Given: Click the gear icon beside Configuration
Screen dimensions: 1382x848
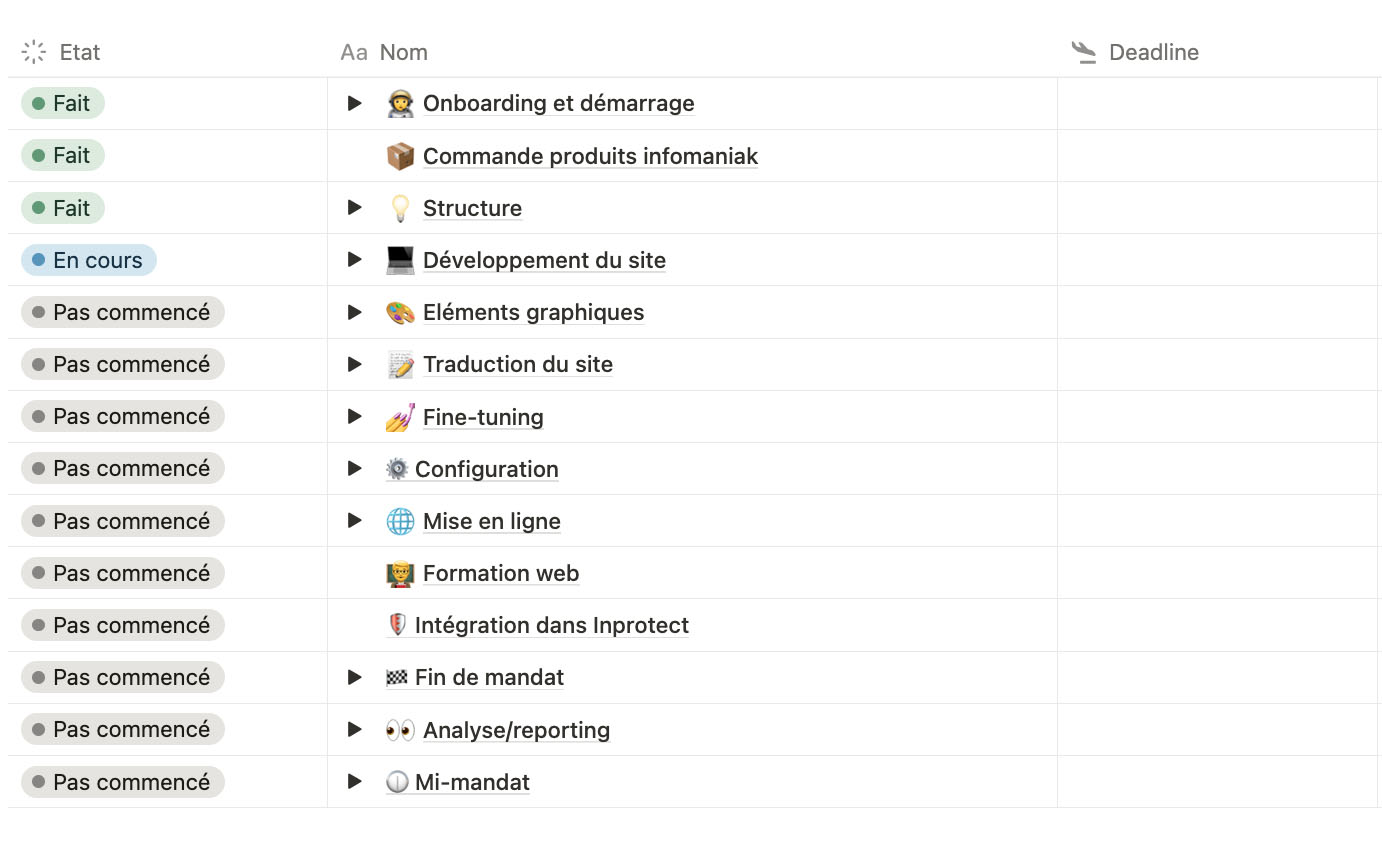Looking at the screenshot, I should pos(397,469).
